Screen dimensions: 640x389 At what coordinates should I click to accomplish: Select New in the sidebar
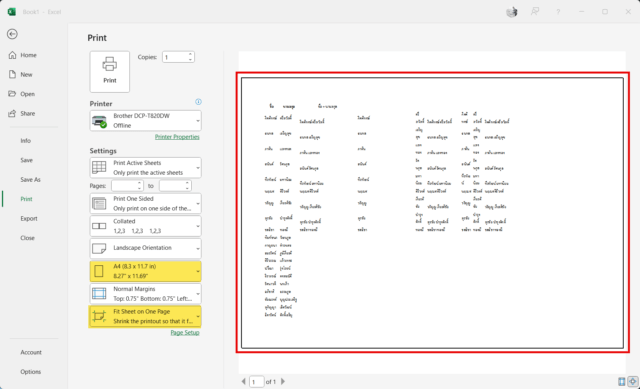pos(26,75)
